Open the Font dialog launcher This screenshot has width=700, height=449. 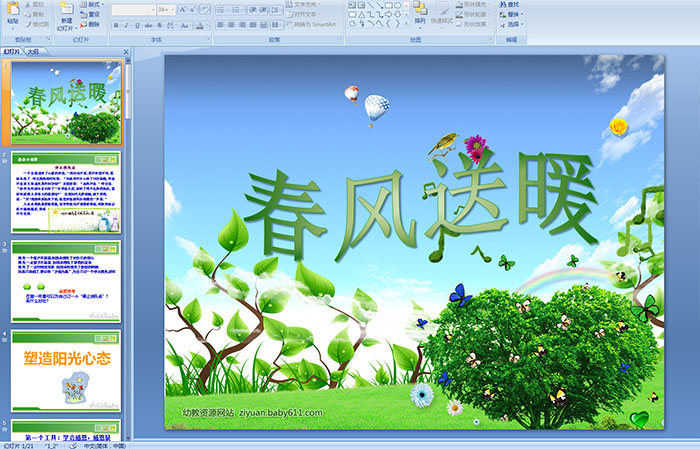click(x=208, y=40)
